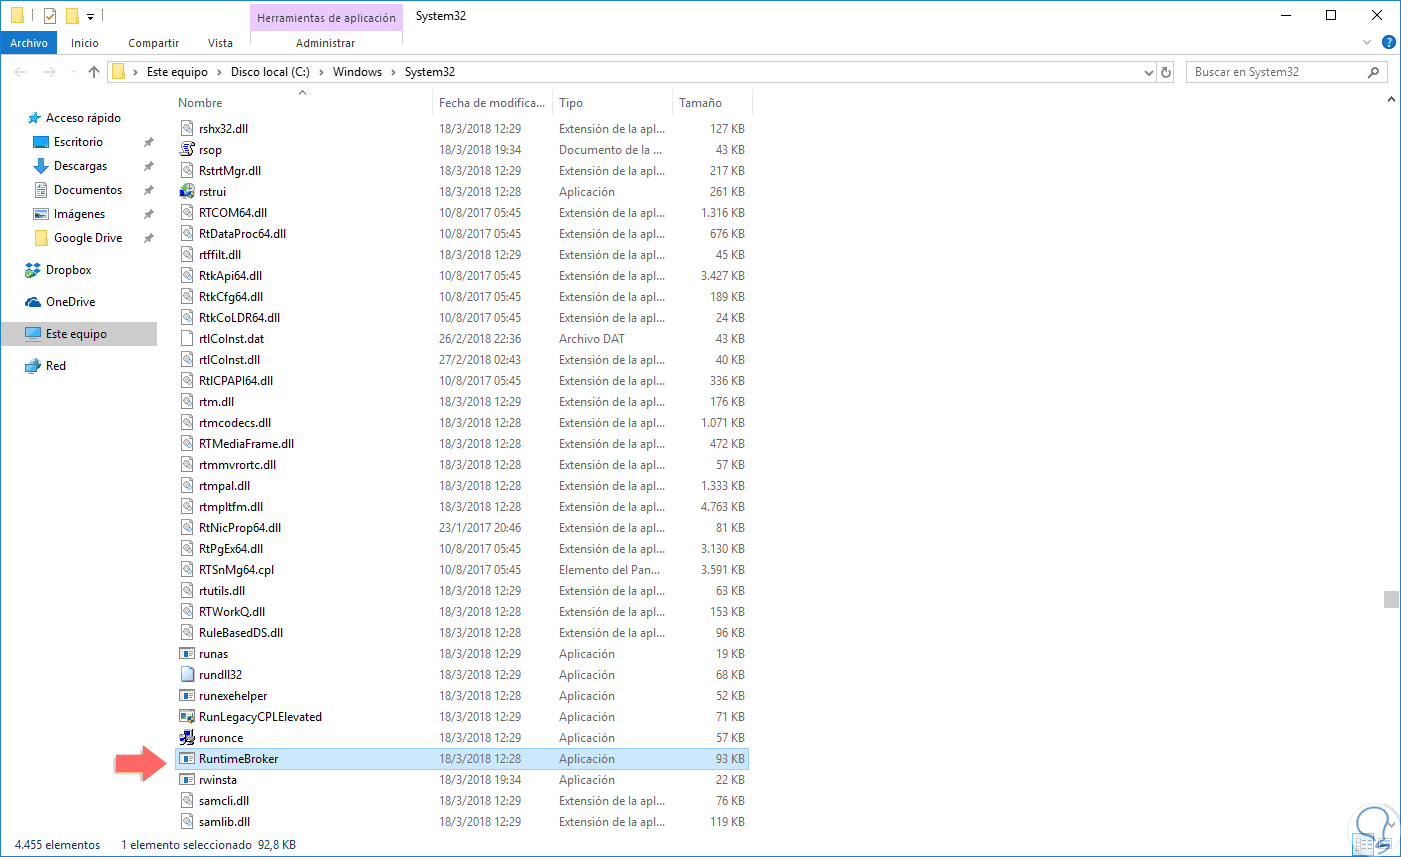Unpin Descargas from Acceso rápido
The image size is (1401, 857).
coord(148,165)
